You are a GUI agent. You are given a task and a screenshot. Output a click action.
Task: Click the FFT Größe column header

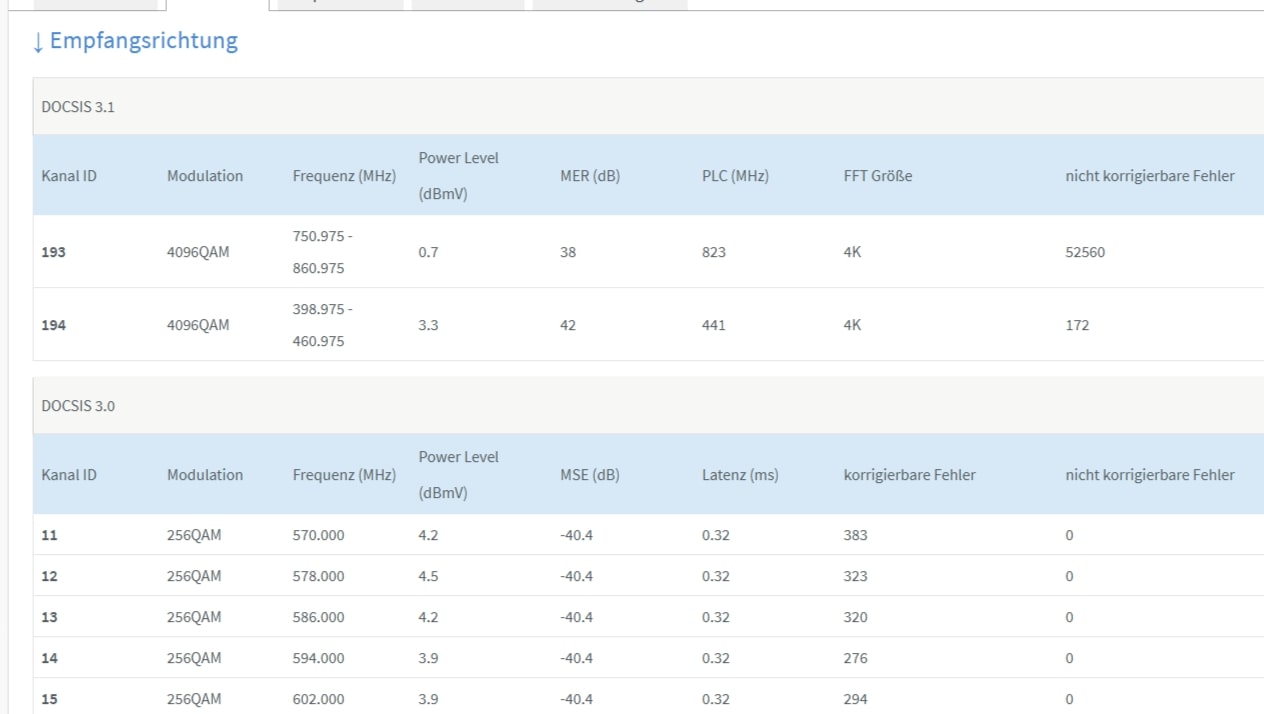tap(878, 176)
